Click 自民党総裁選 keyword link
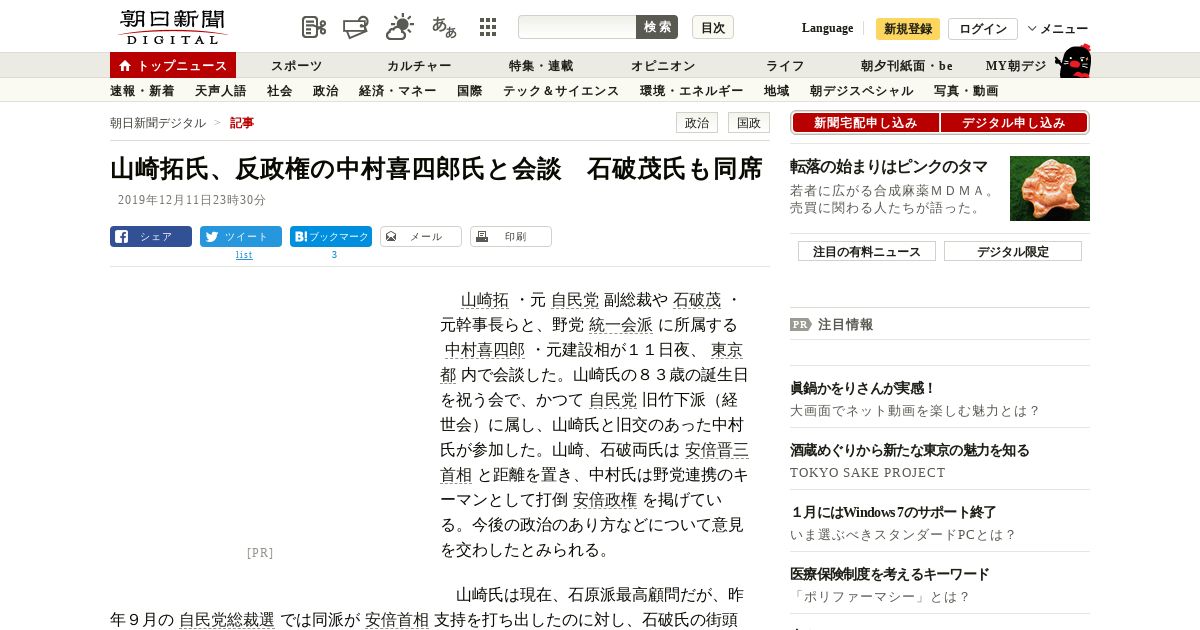The width and height of the screenshot is (1200, 630). point(227,620)
